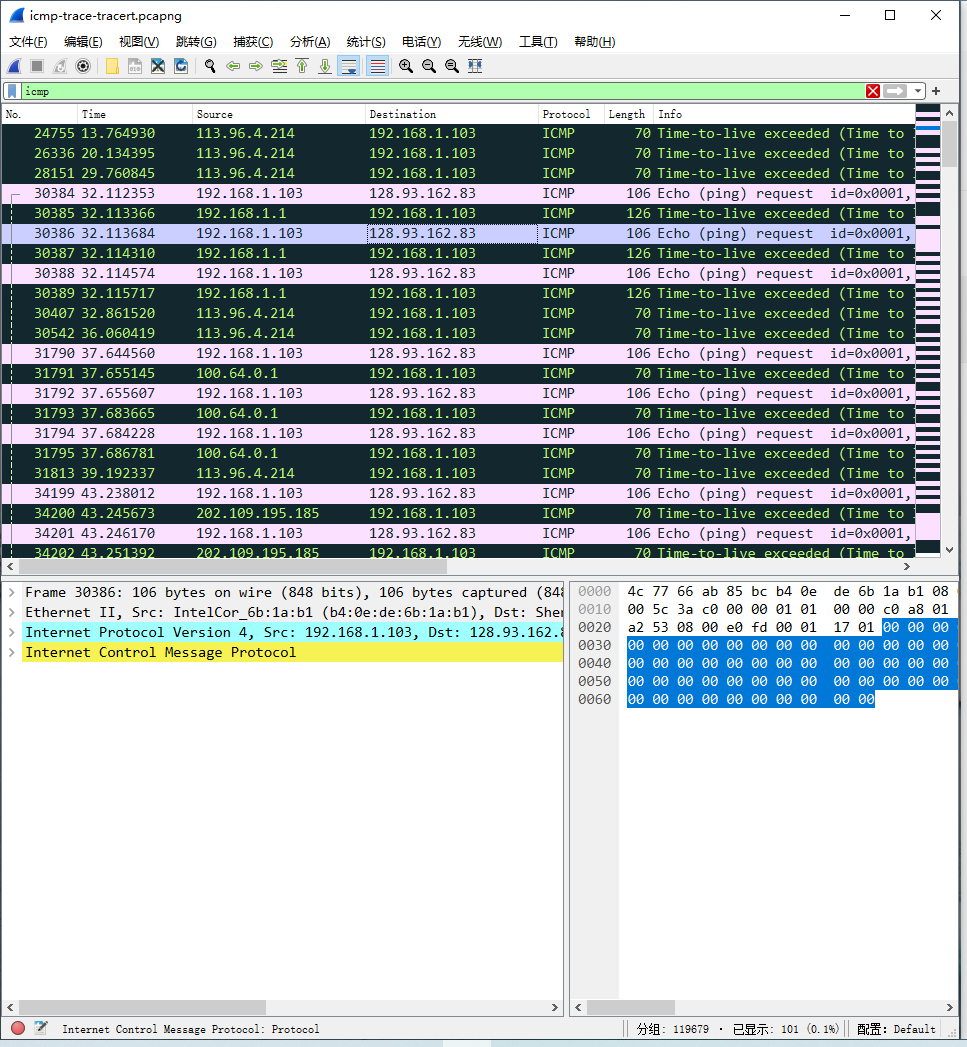Zoom in on packet text
This screenshot has width=967, height=1047.
406,66
